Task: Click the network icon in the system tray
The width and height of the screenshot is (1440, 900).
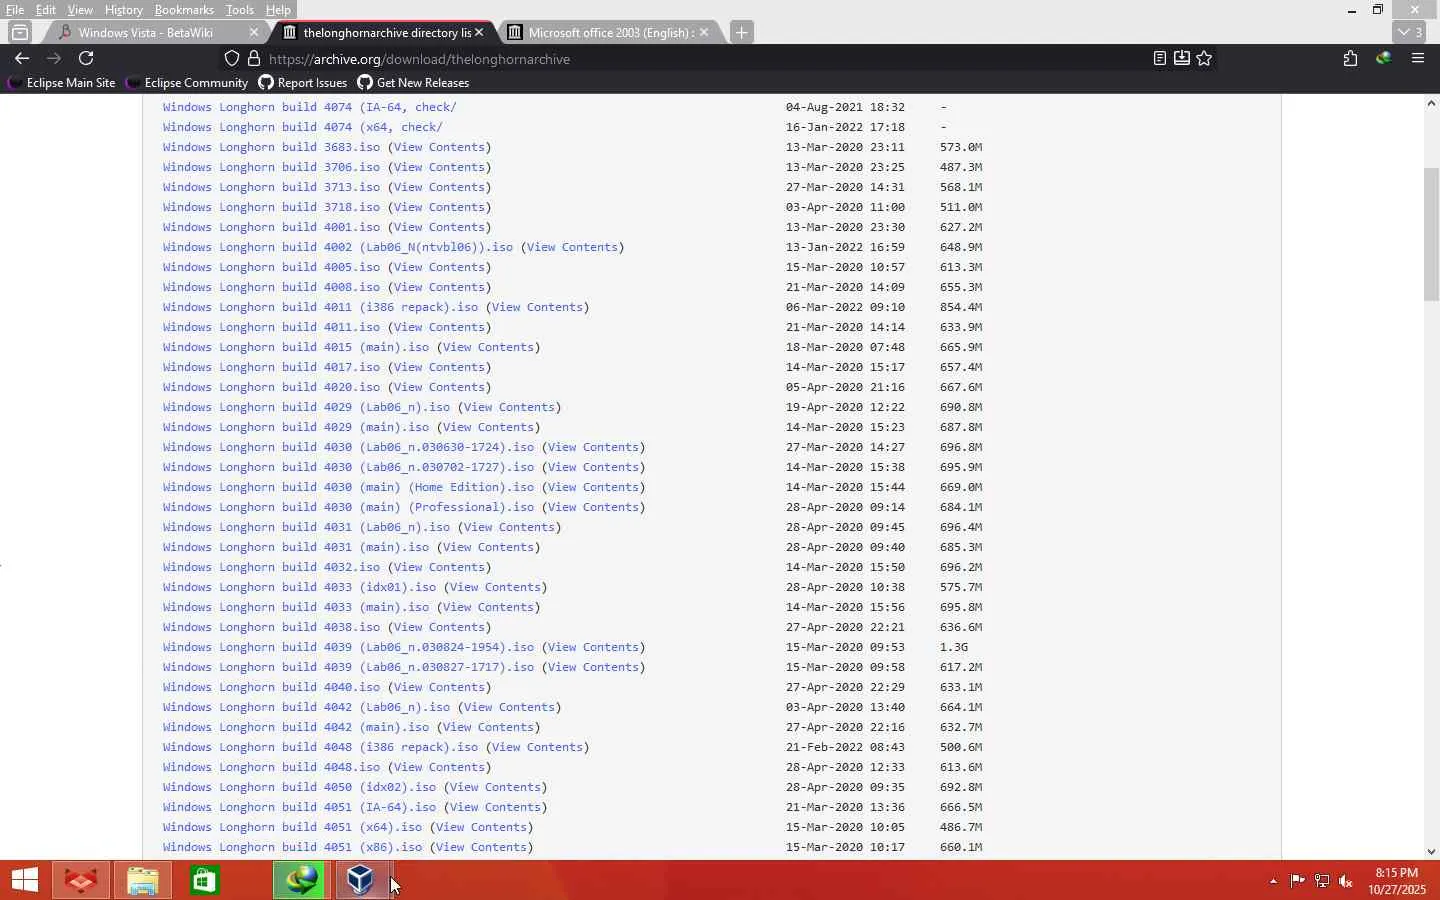Action: click(1322, 882)
